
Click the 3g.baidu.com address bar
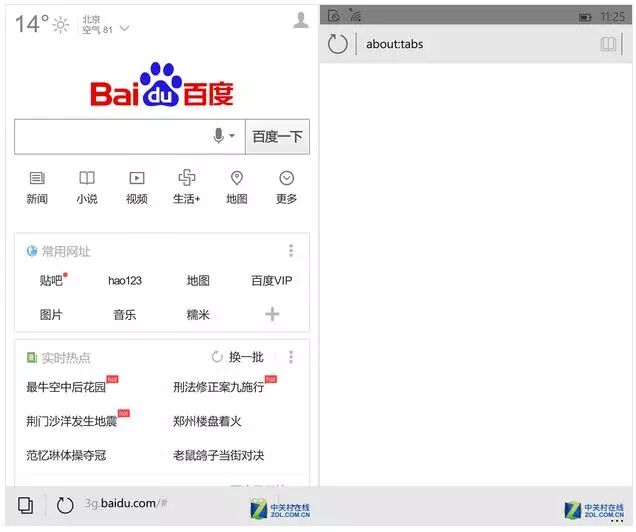coord(126,504)
